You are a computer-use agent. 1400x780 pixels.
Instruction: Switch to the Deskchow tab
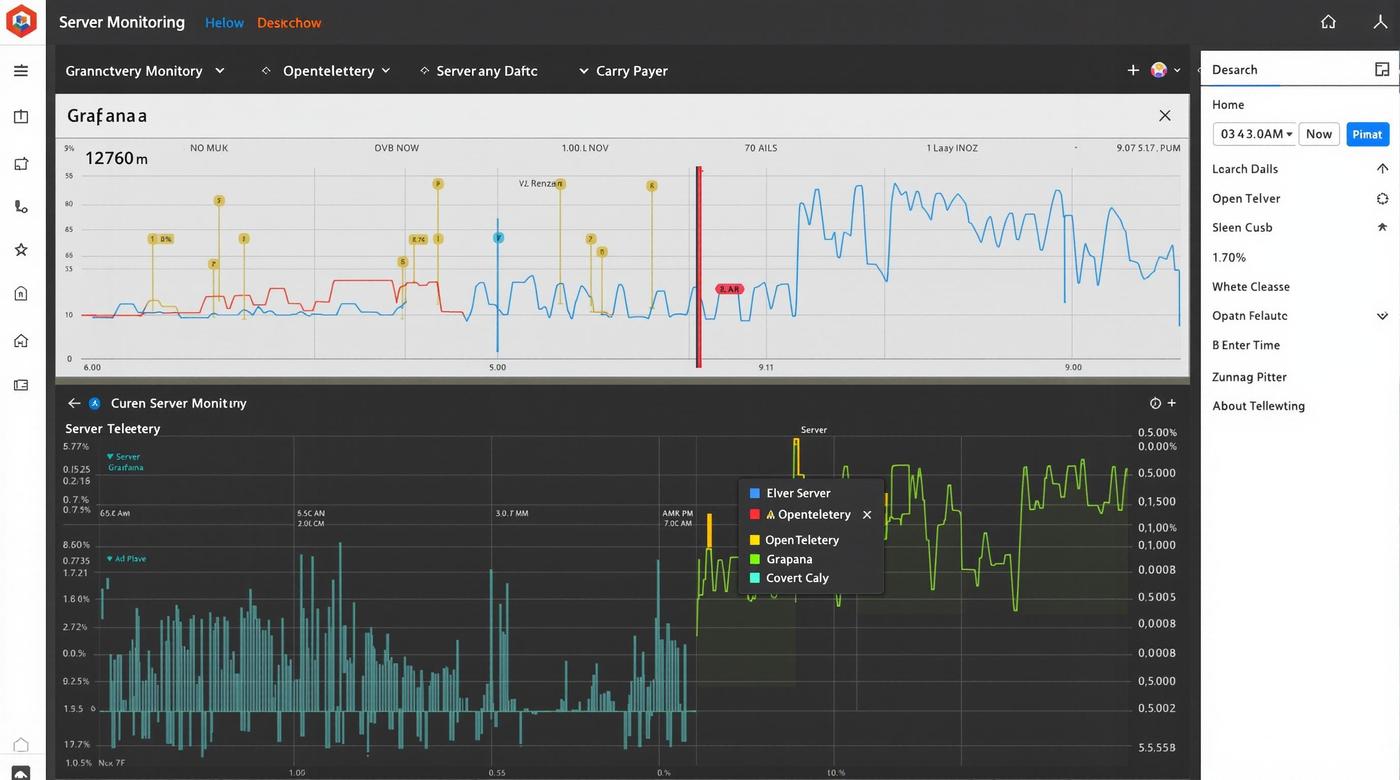pyautogui.click(x=288, y=22)
